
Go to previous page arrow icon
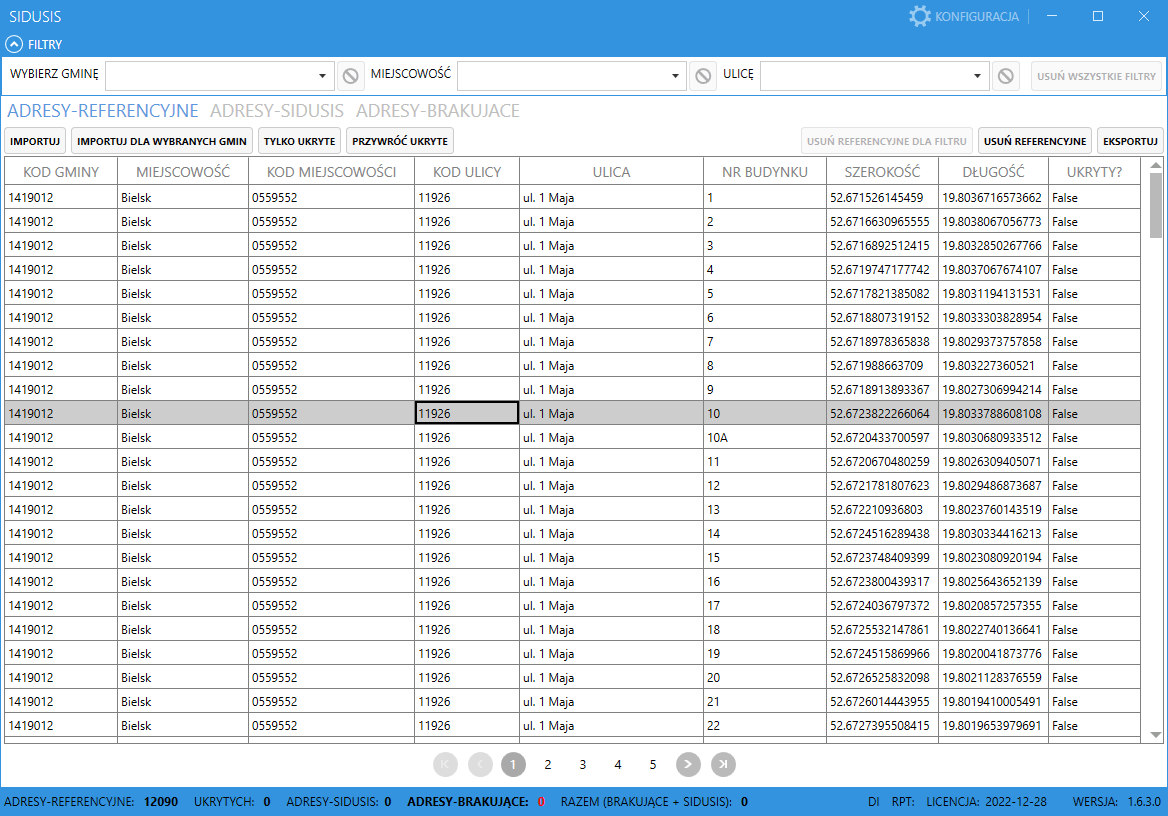481,764
